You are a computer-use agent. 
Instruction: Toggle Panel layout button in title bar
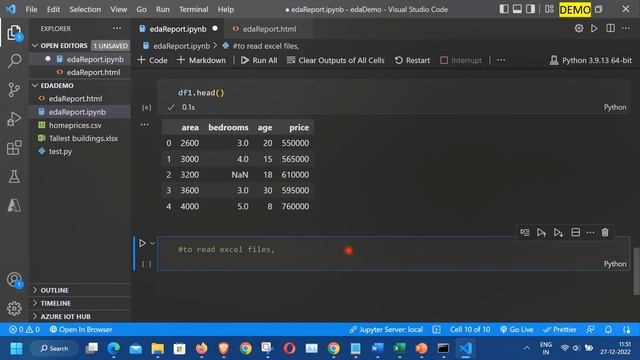tap(517, 9)
